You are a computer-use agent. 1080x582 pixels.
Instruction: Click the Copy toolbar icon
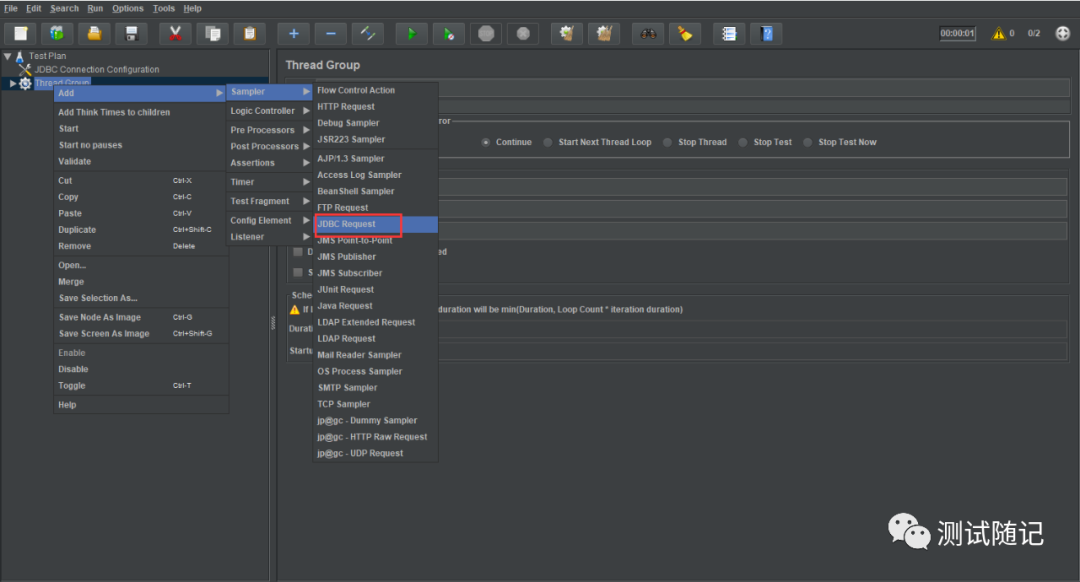pos(213,33)
